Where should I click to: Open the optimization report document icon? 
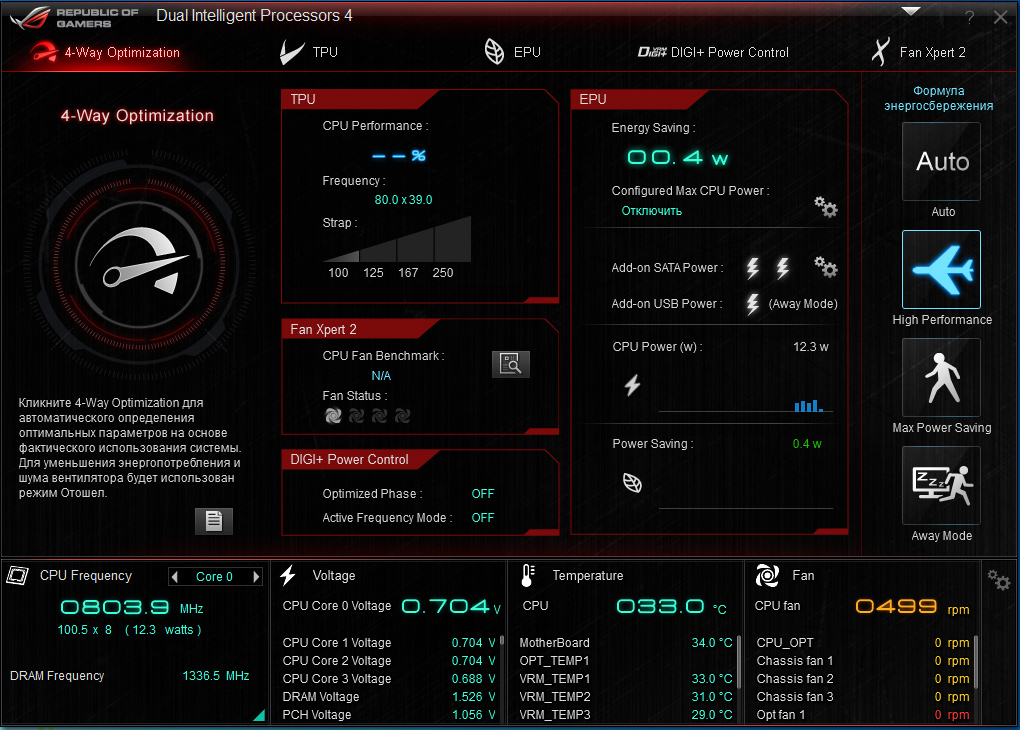pyautogui.click(x=214, y=521)
